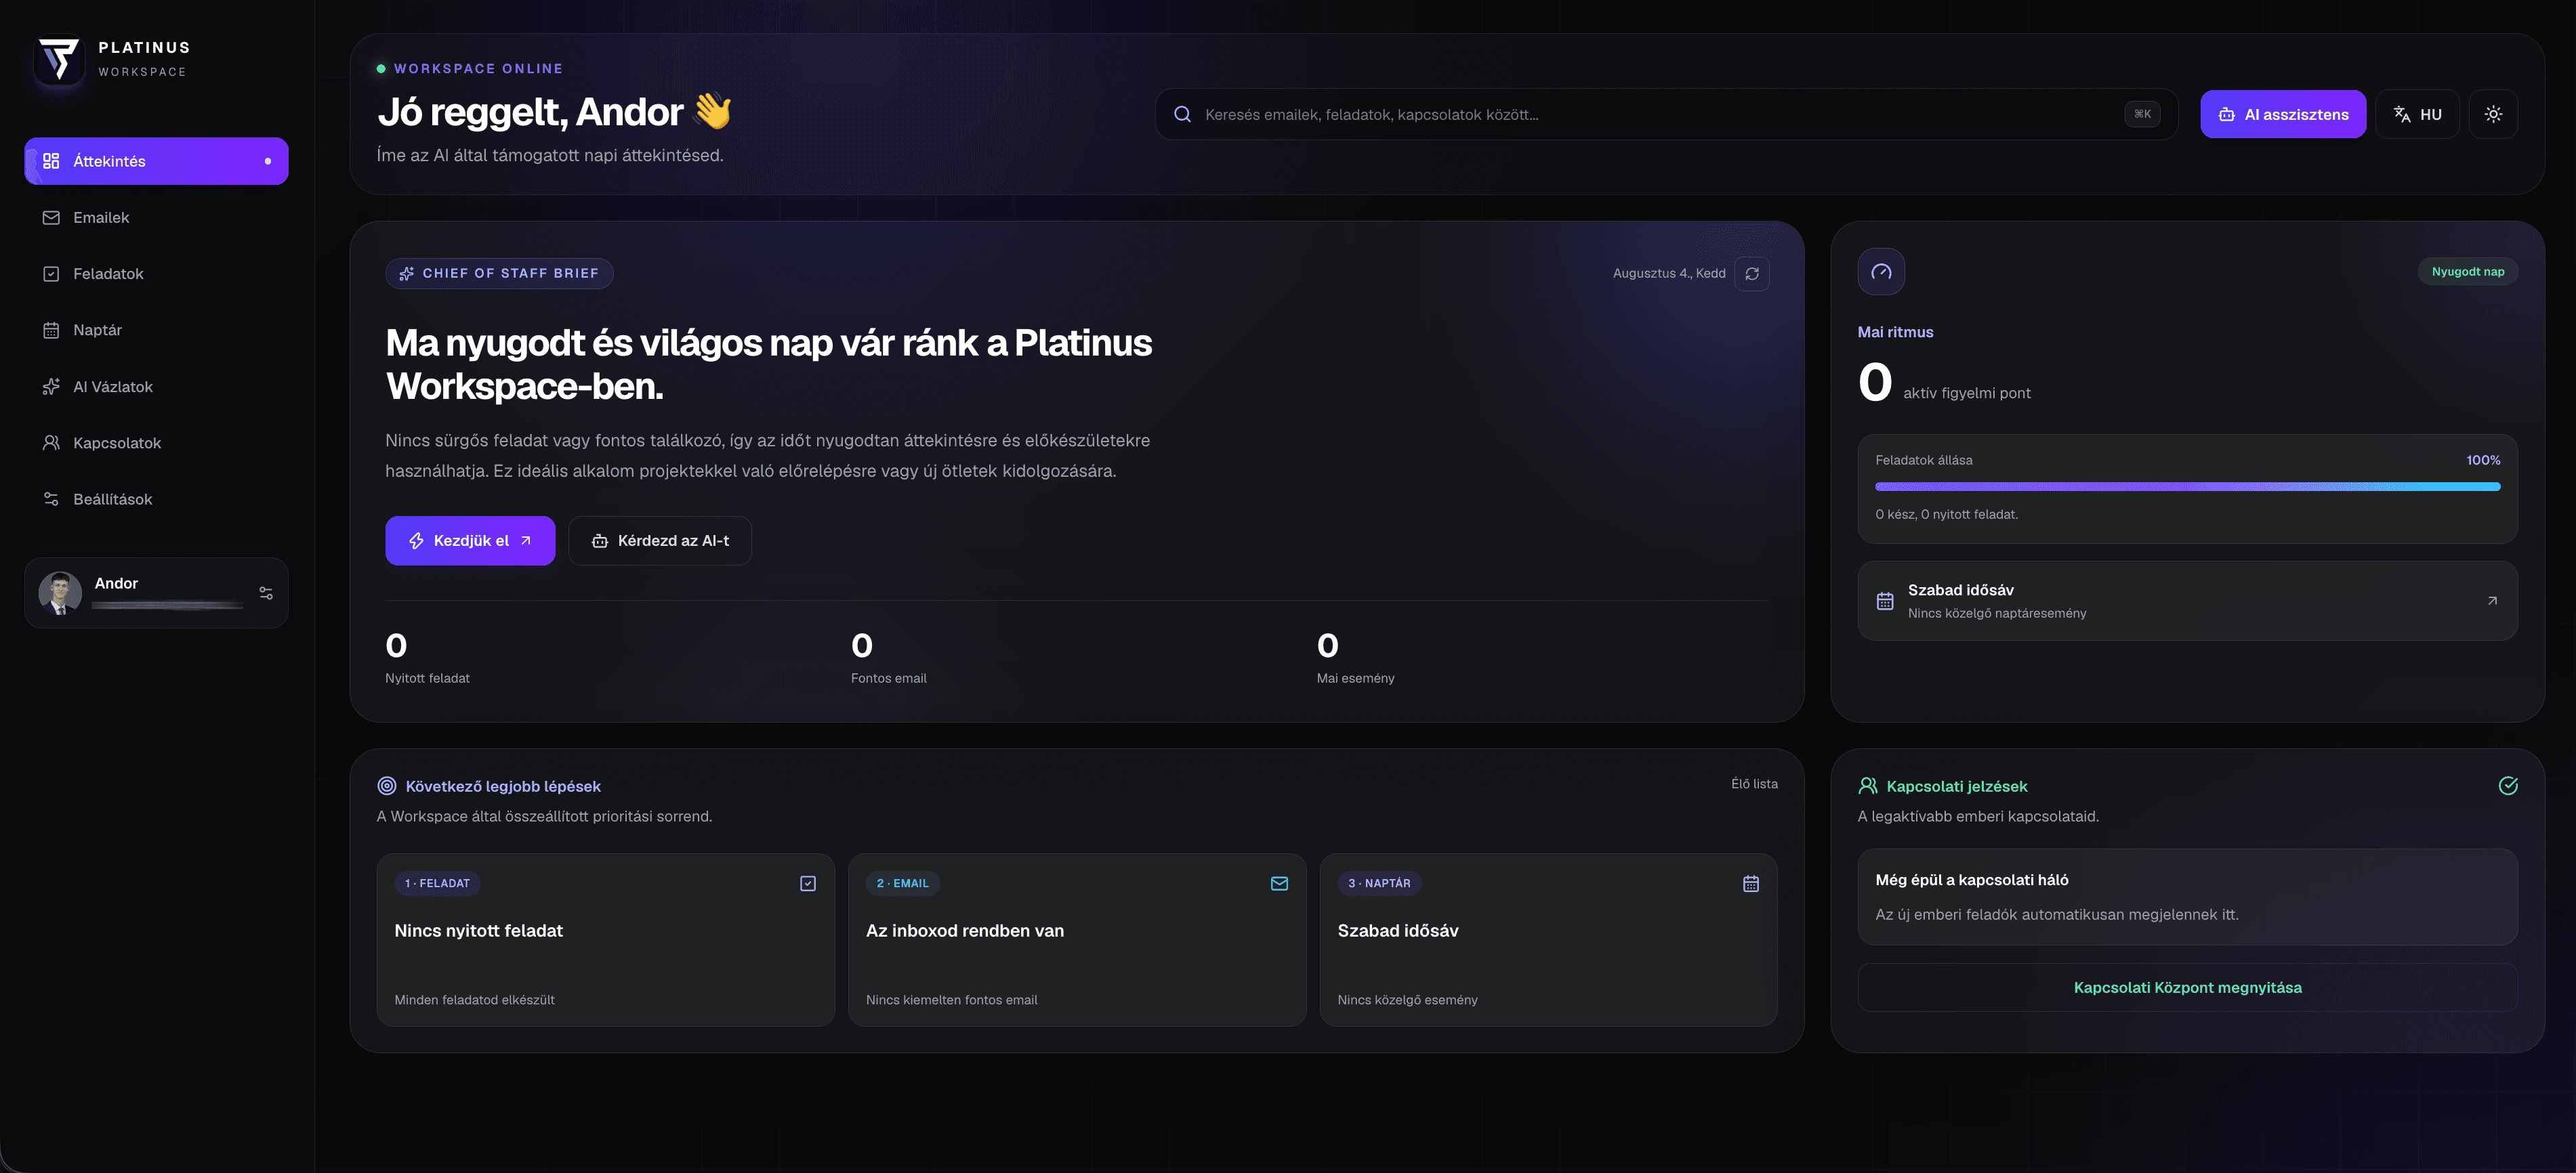The height and width of the screenshot is (1173, 2576).
Task: Click the 3 · NAPTÁR tag
Action: [x=1379, y=884]
